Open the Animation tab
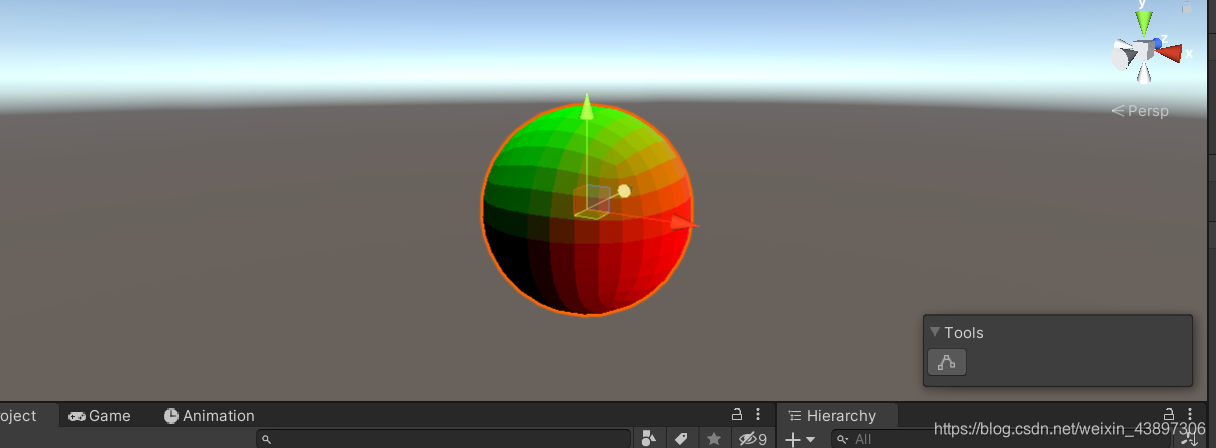1216x448 pixels. pos(209,416)
